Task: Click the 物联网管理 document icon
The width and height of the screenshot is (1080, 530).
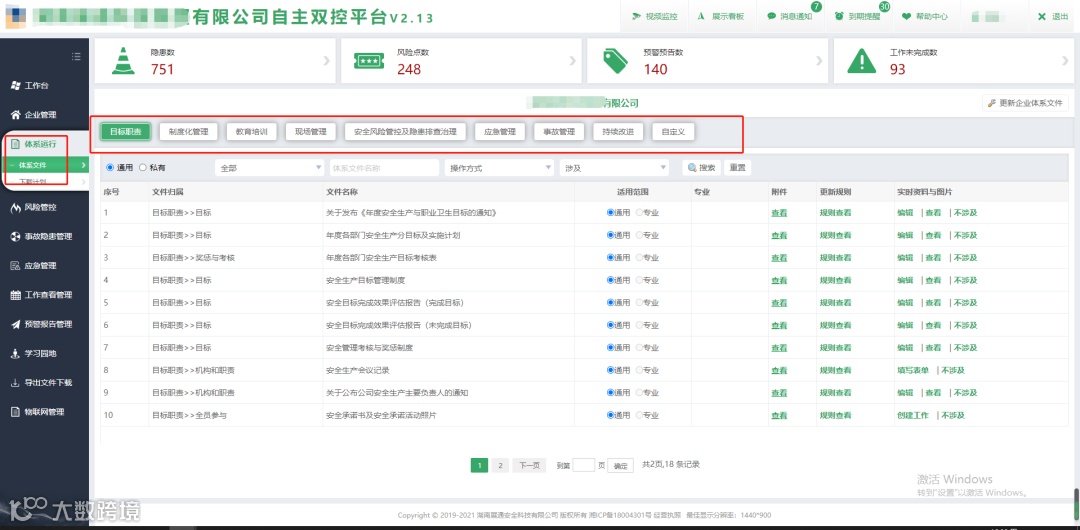Action: click(x=15, y=412)
